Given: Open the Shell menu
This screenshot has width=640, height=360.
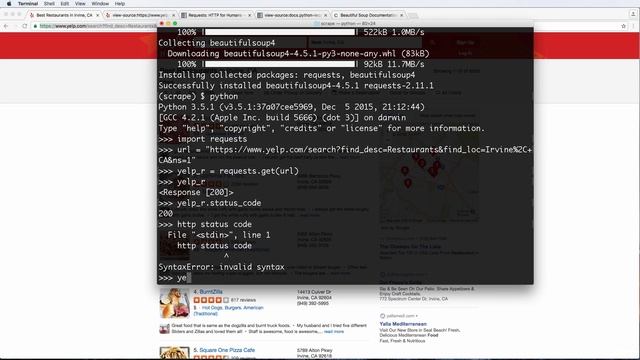Looking at the screenshot, I should (49, 4).
